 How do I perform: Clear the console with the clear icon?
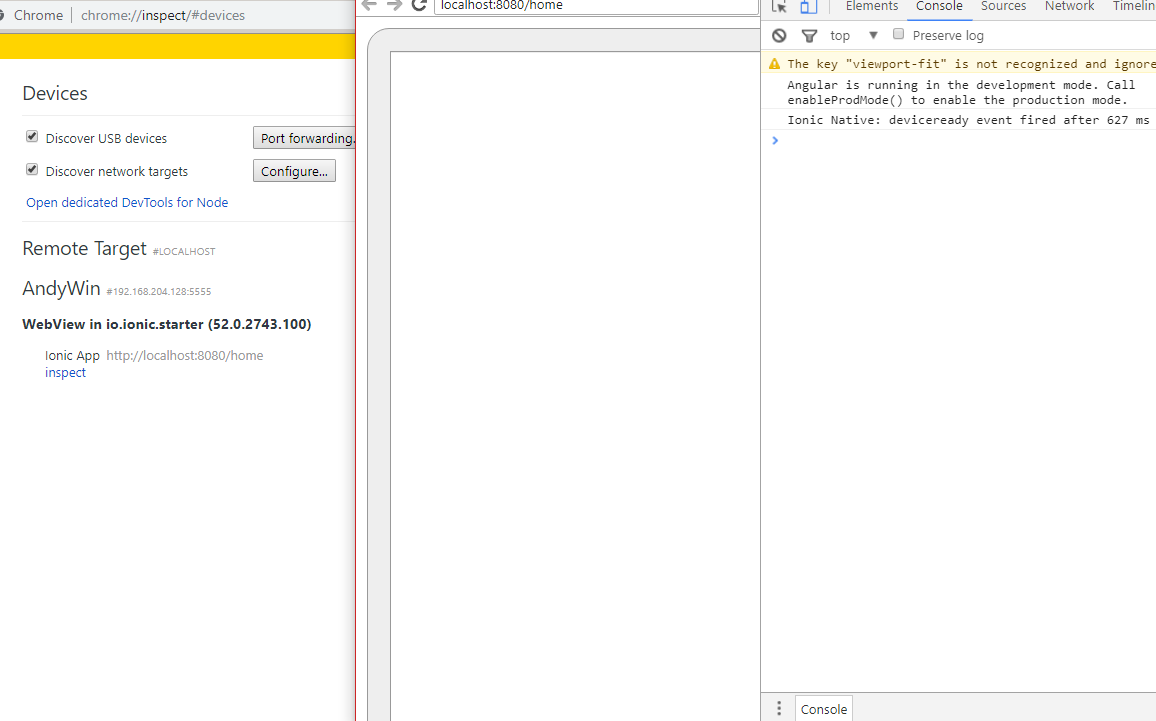point(779,34)
